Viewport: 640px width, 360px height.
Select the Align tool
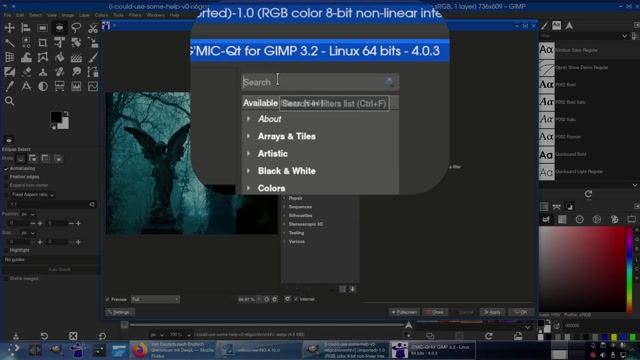26,28
